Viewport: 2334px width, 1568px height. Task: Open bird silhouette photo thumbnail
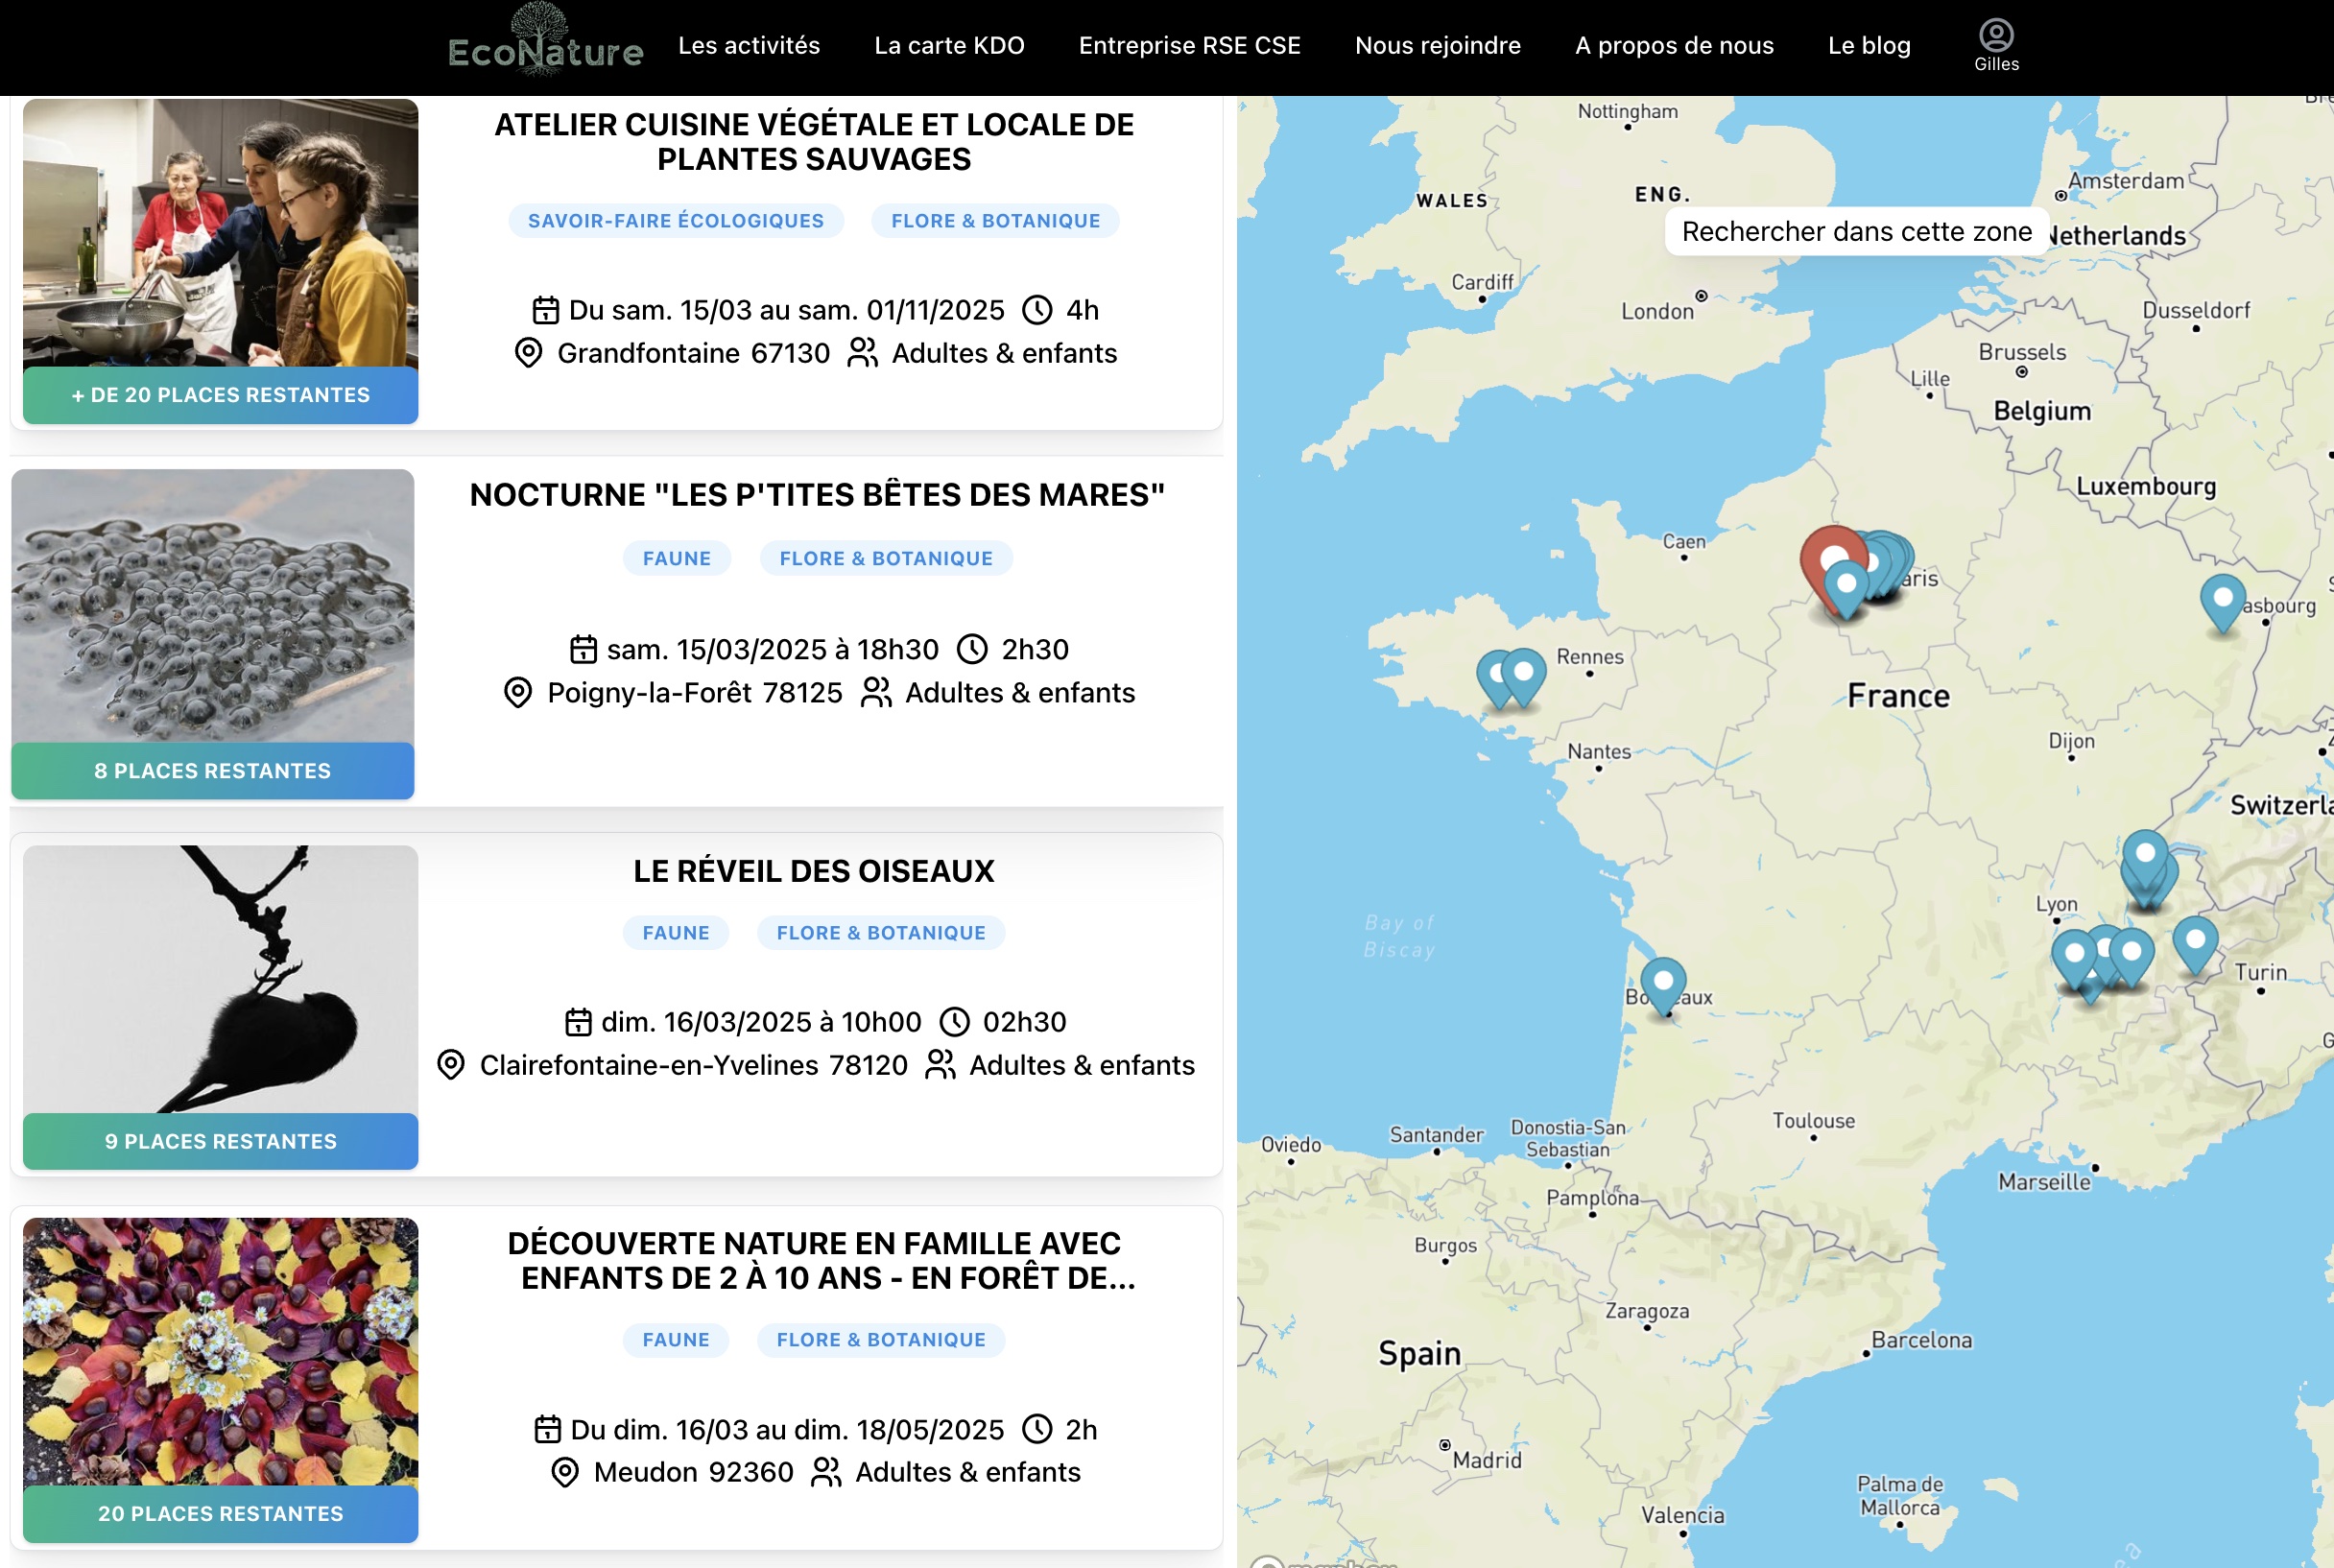click(x=220, y=980)
